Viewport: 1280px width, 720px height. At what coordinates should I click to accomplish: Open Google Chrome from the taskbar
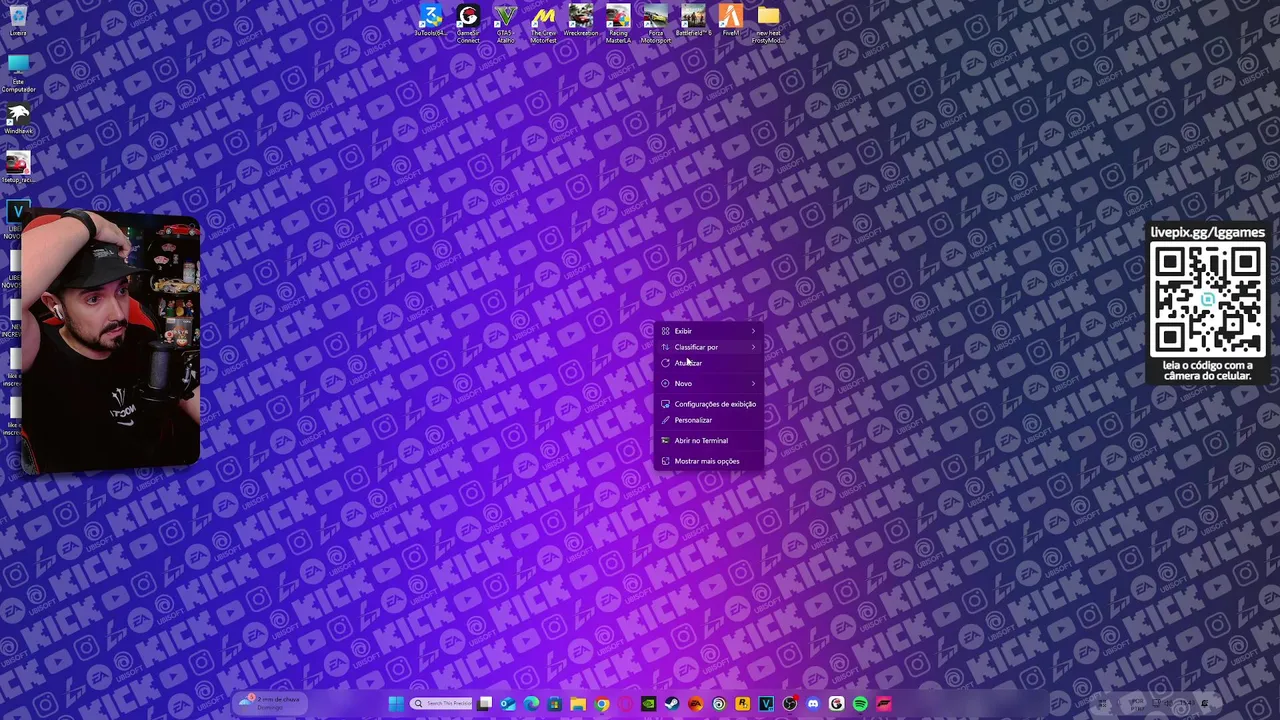602,704
